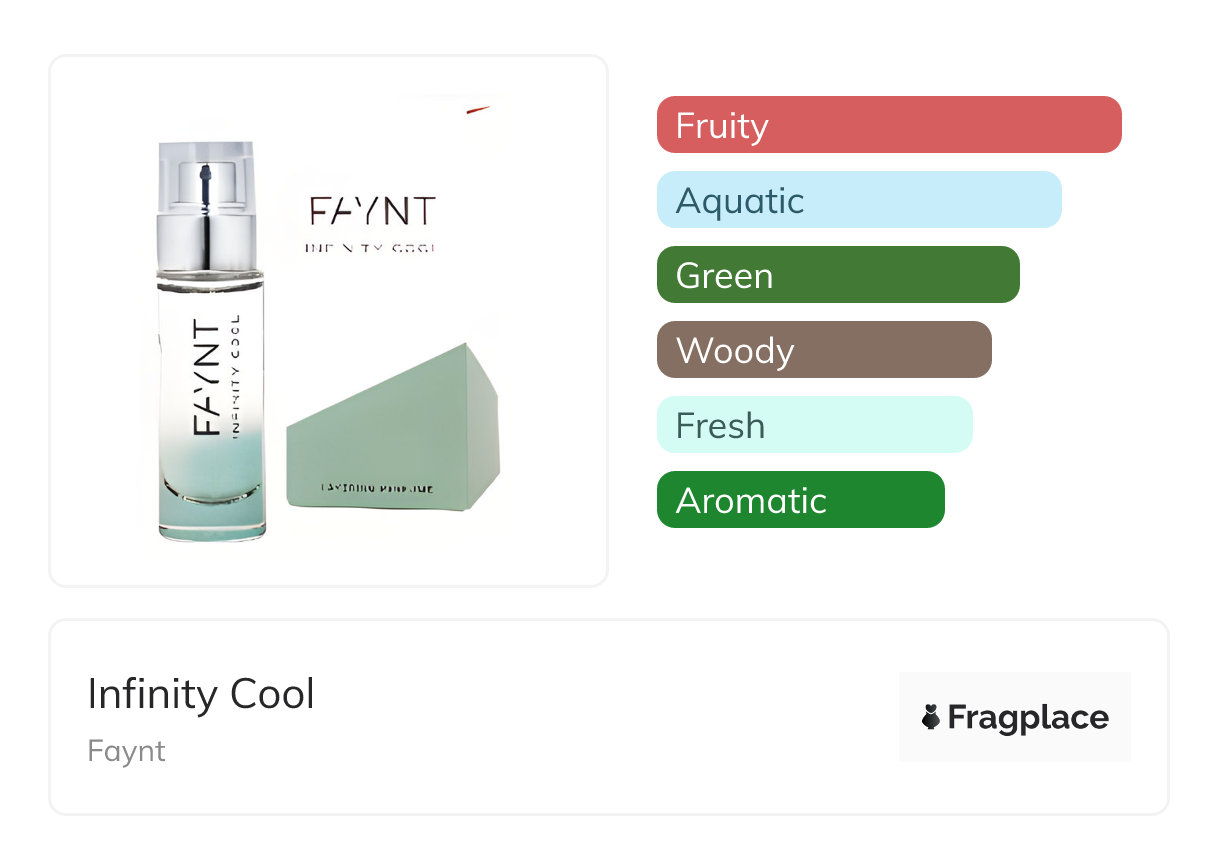Click the Fragplace bottle logo icon
Viewport: 1218px width, 864px height.
click(x=931, y=717)
